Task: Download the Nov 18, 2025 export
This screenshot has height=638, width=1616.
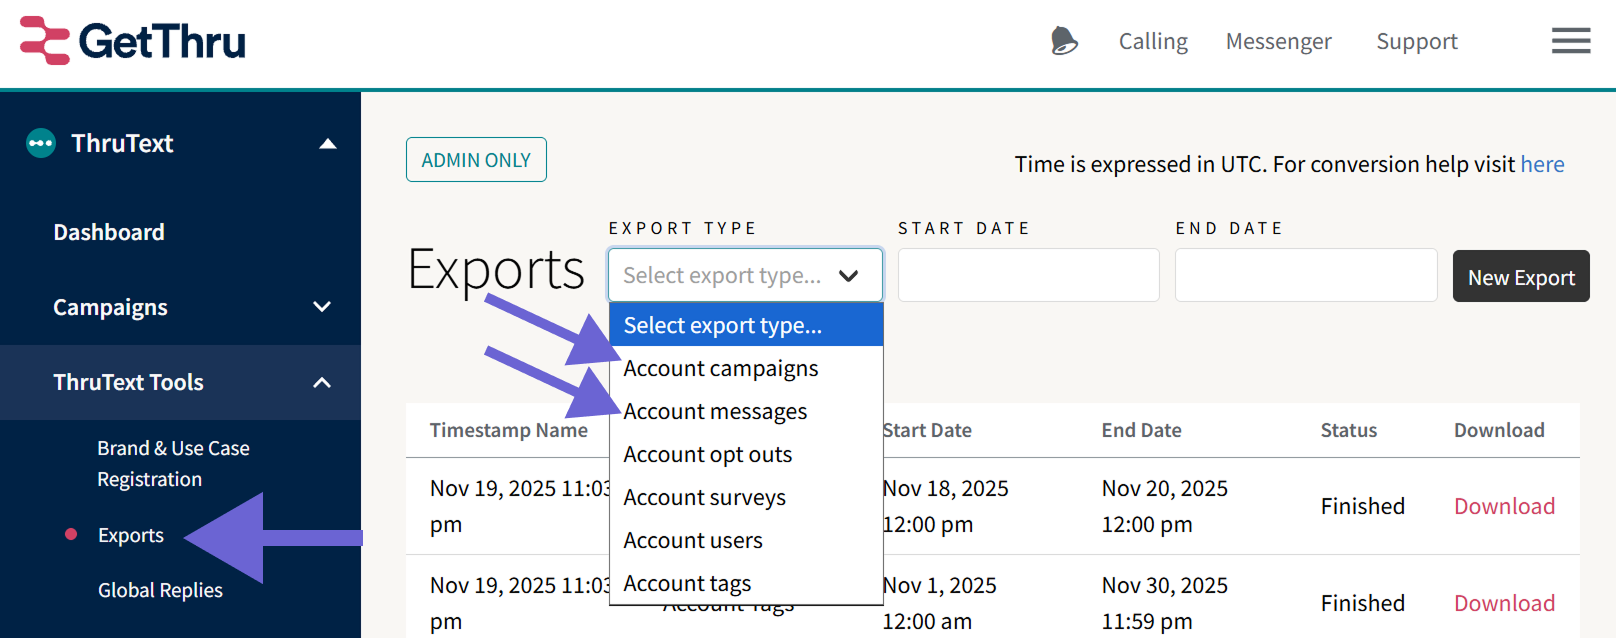Action: (x=1504, y=506)
